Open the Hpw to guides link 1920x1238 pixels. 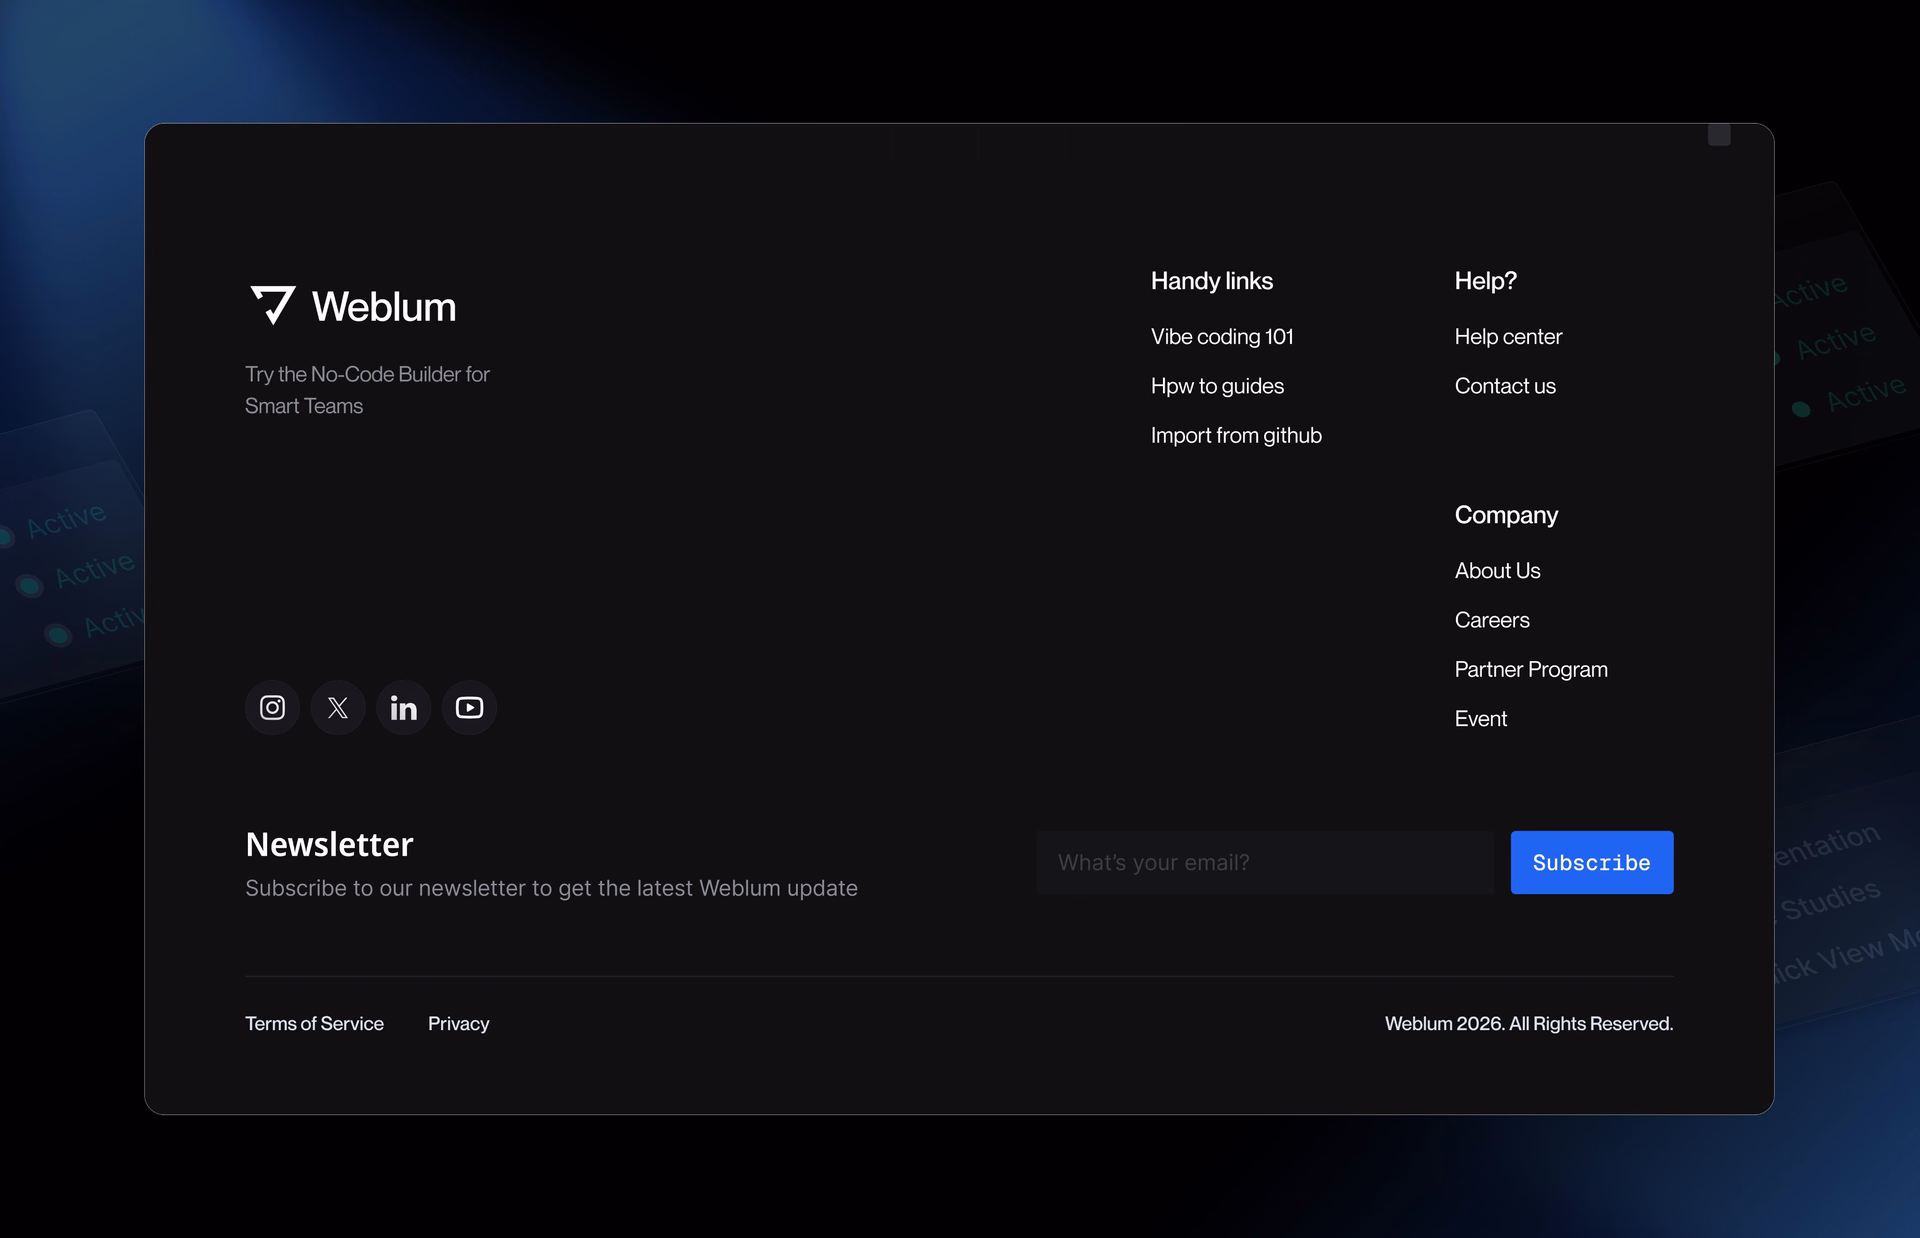coord(1217,386)
